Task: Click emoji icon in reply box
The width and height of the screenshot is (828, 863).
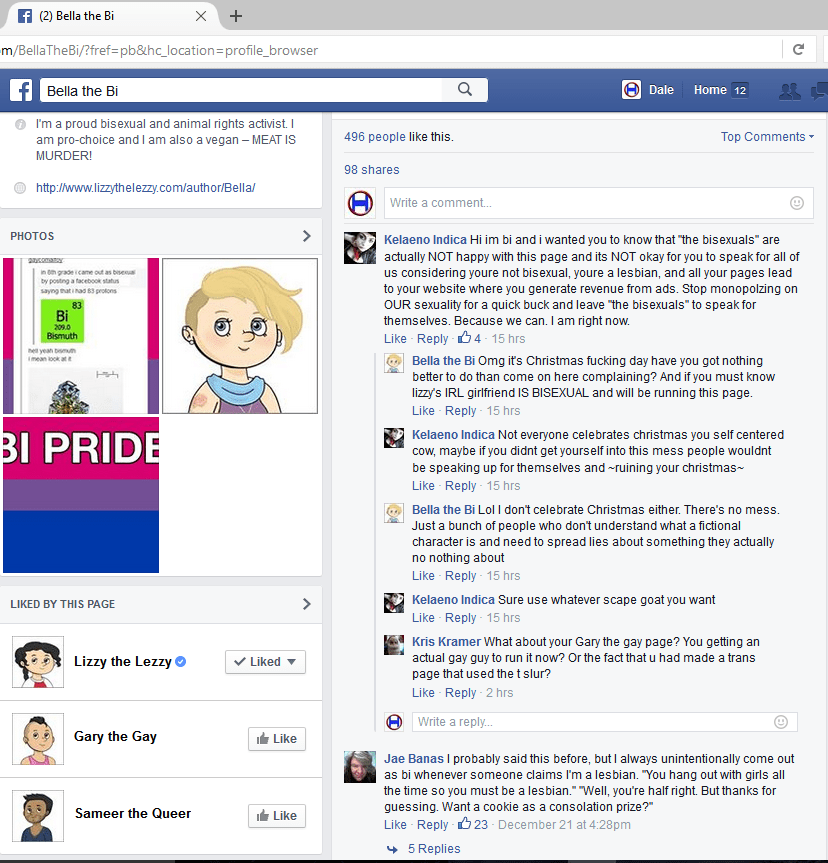Action: click(781, 722)
